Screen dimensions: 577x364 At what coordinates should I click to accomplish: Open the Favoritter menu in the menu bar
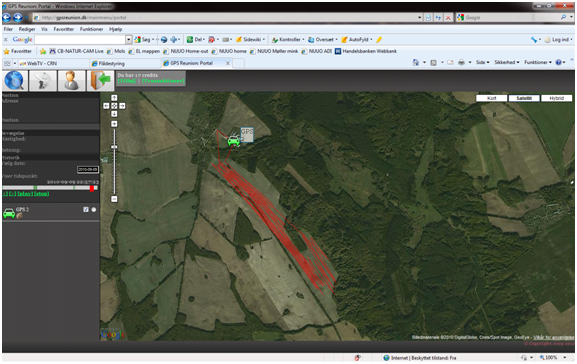click(64, 29)
